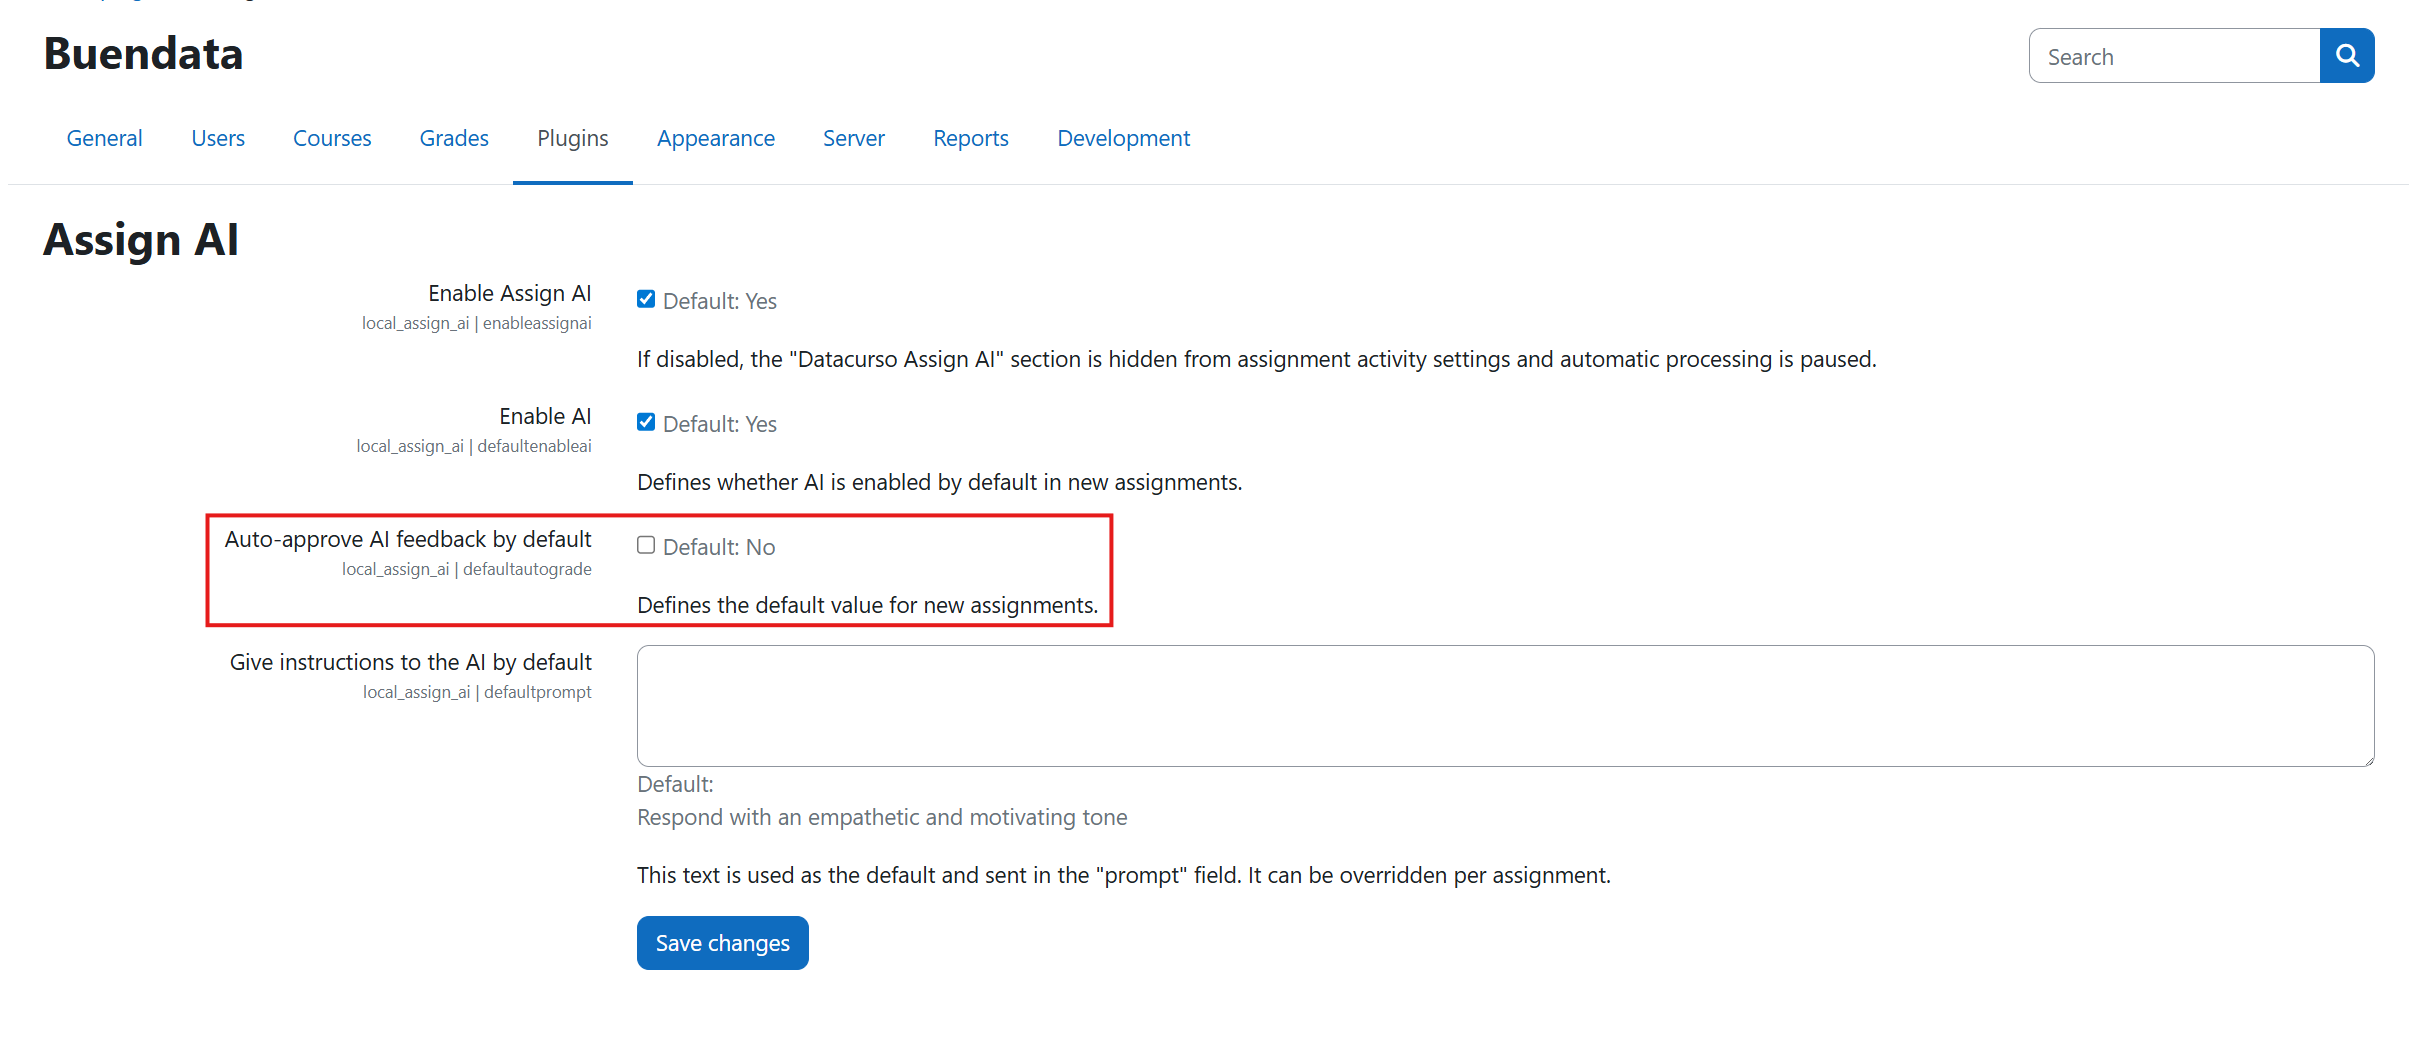
Task: Open the Development tab
Action: 1123,138
